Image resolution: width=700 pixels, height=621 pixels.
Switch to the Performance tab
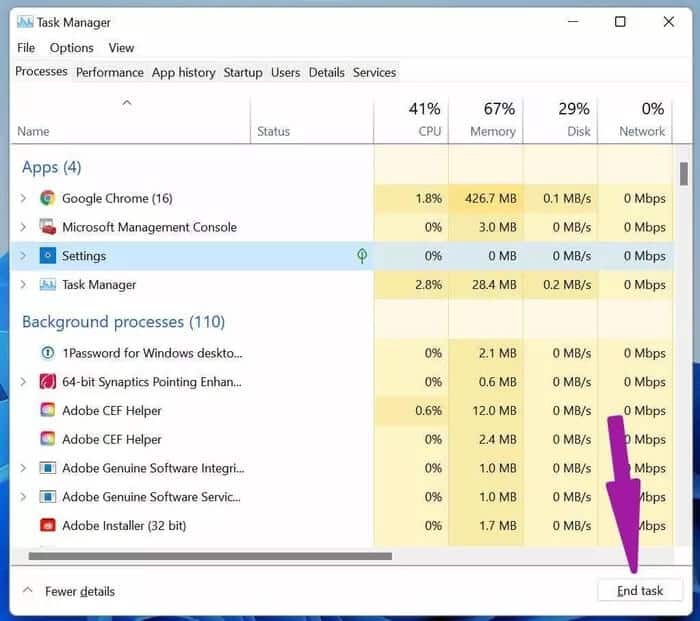pyautogui.click(x=110, y=72)
